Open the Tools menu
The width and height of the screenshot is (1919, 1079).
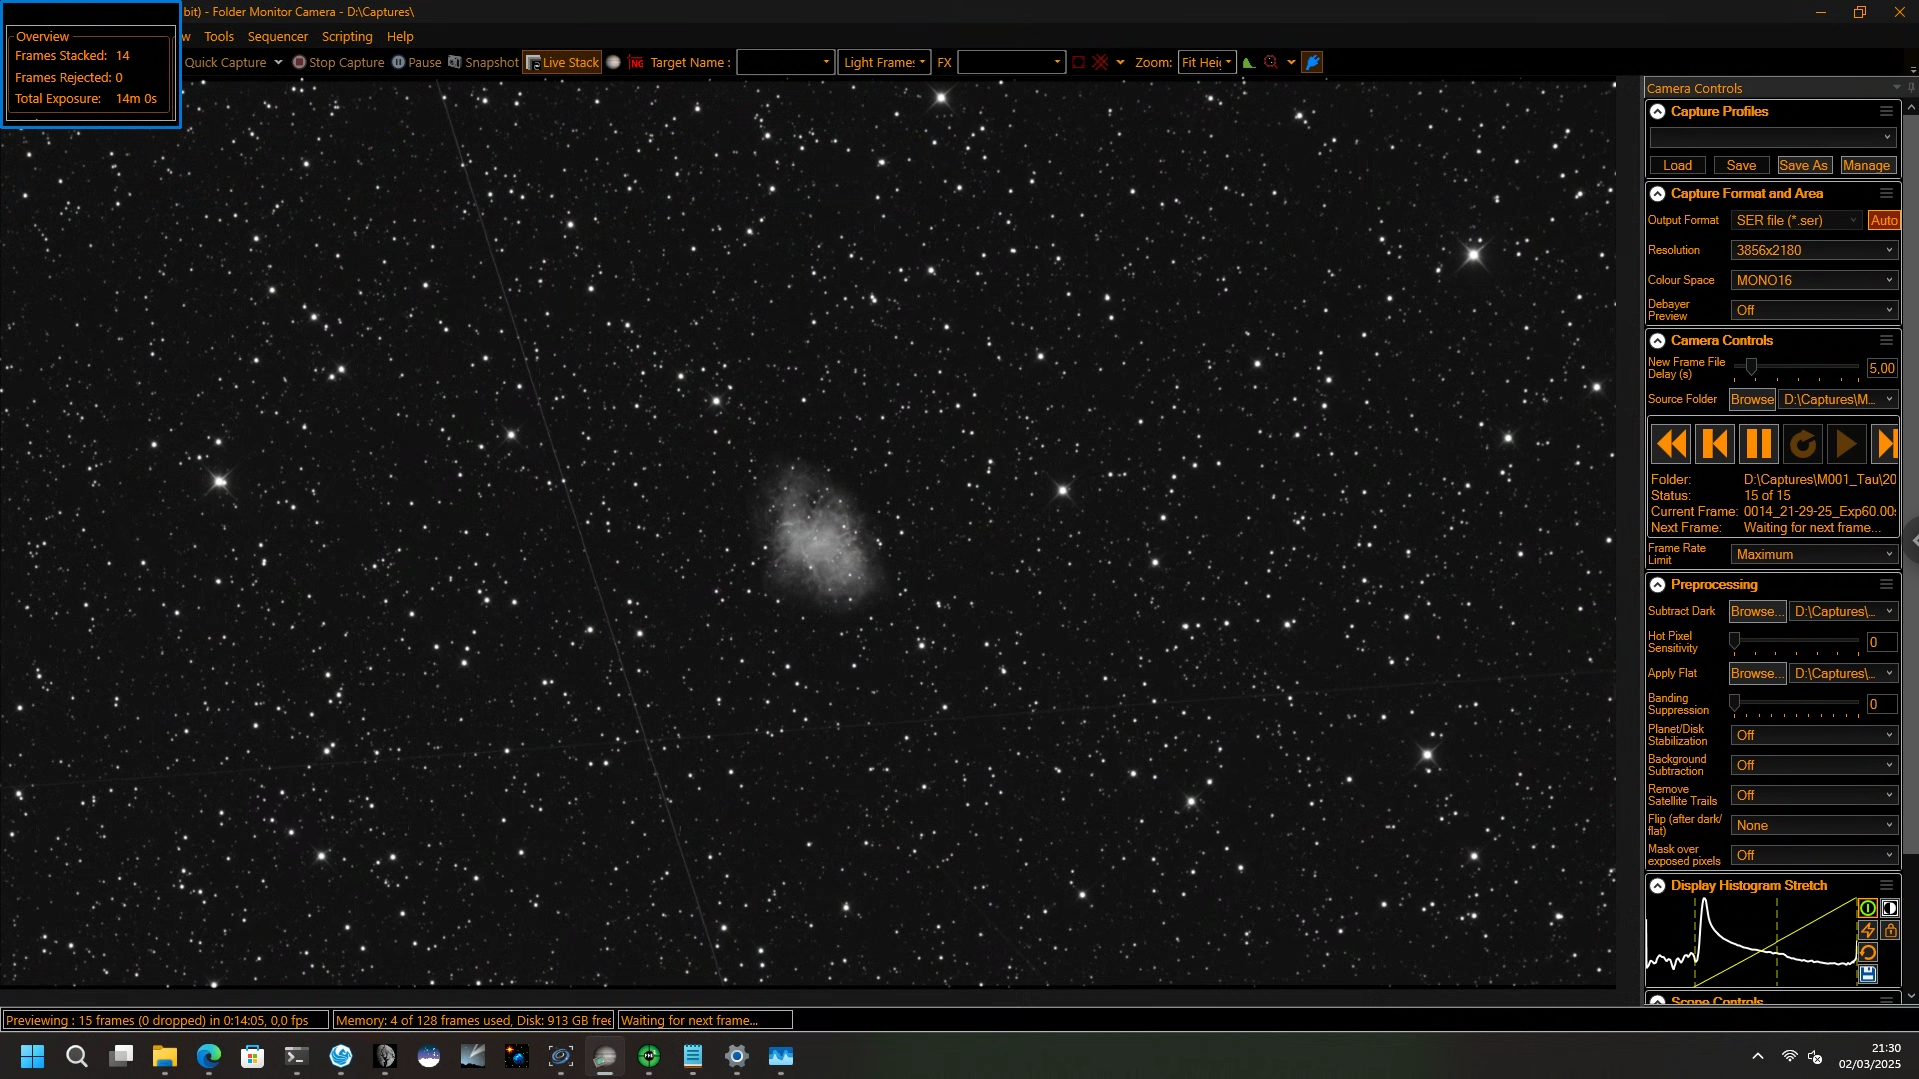(219, 36)
